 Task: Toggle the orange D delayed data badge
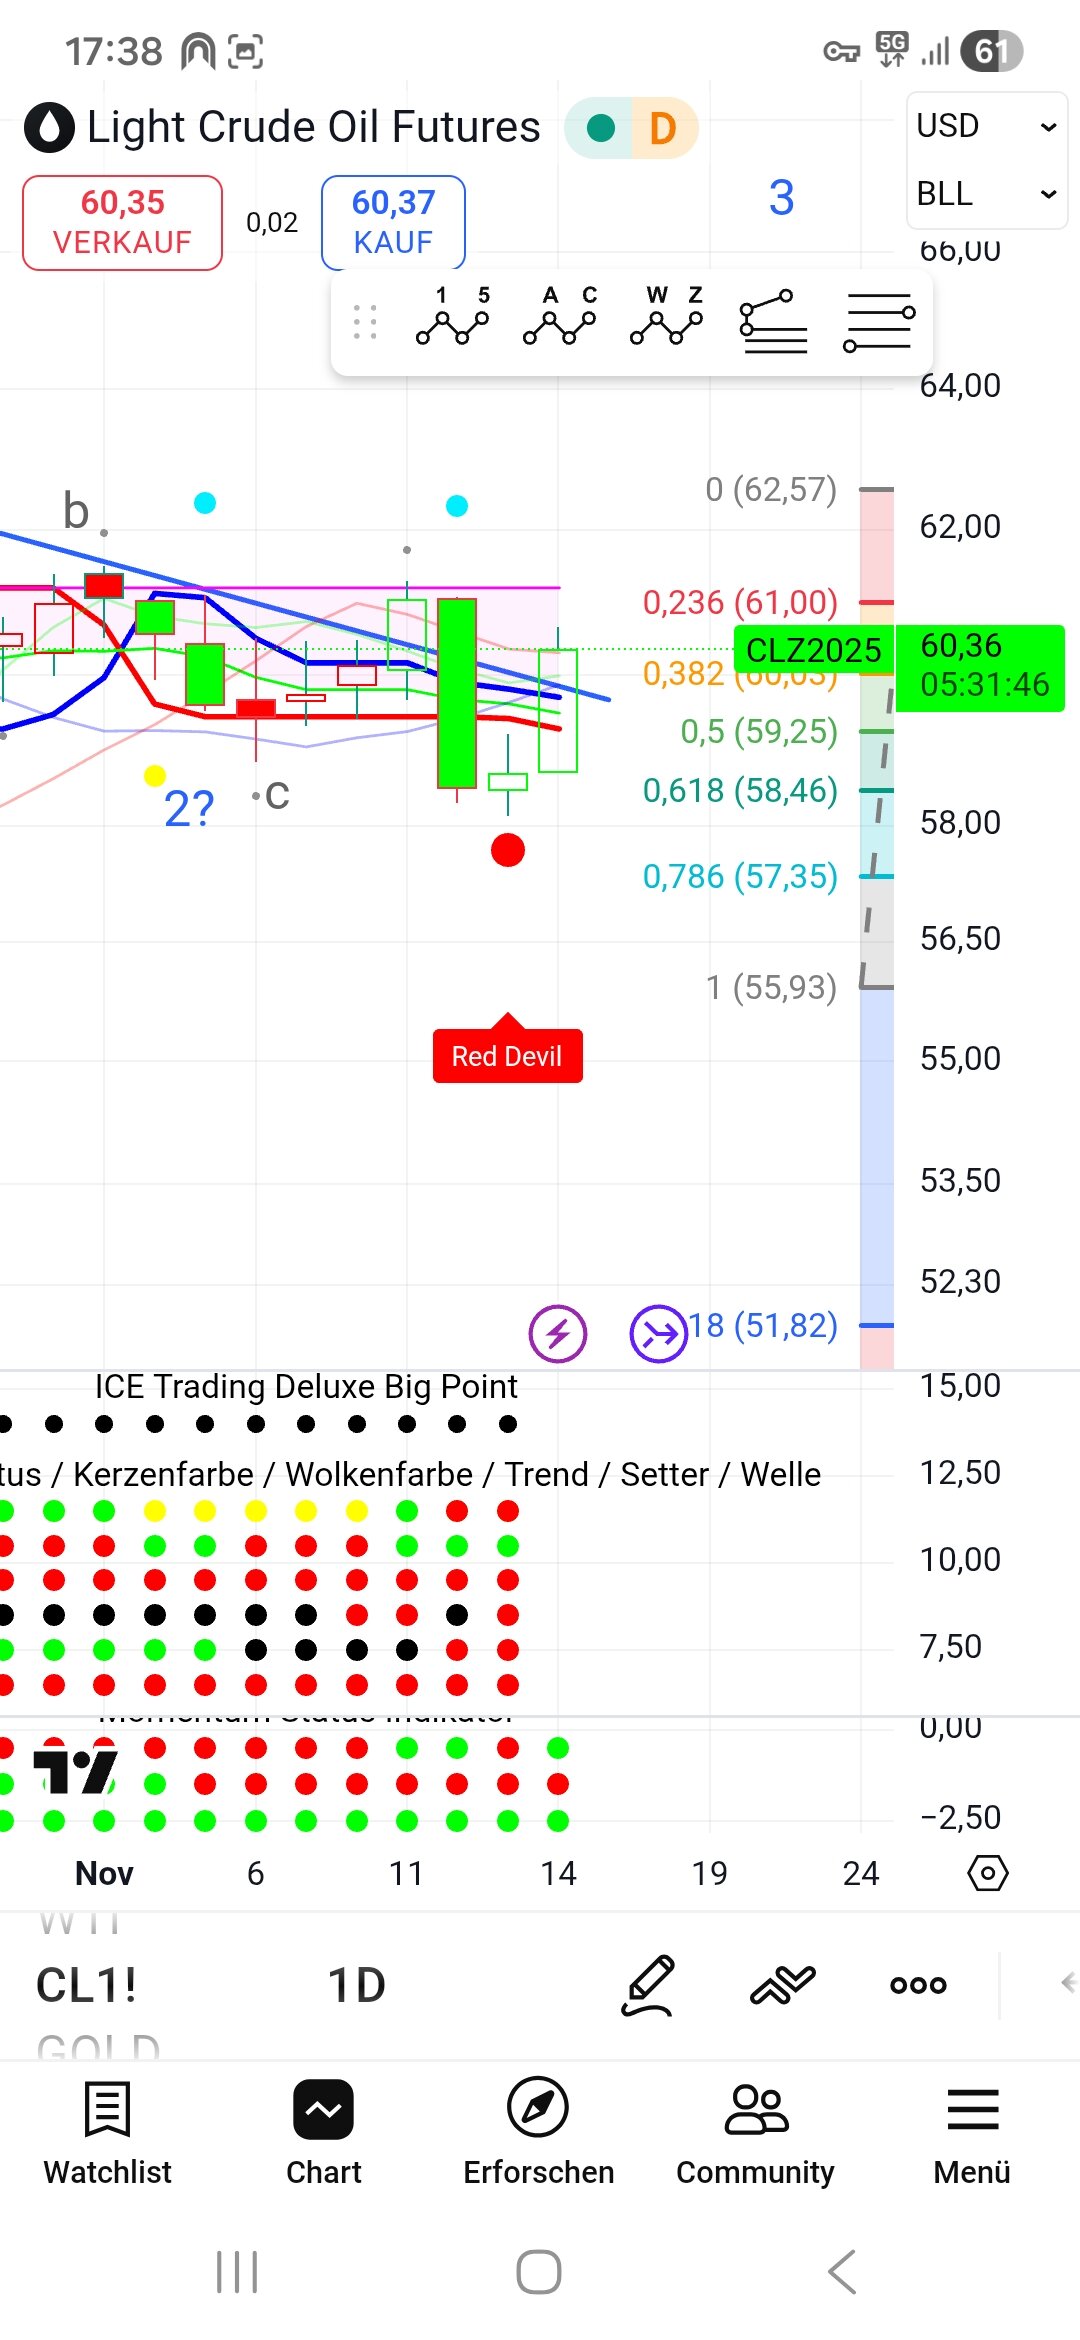[663, 128]
